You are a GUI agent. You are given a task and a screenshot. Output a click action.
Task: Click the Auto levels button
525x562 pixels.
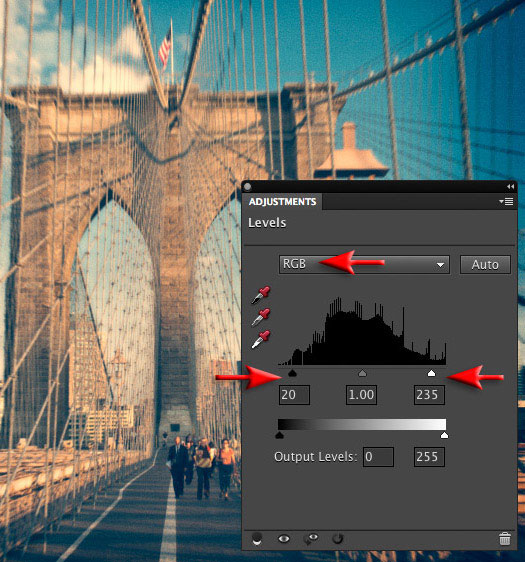(485, 265)
